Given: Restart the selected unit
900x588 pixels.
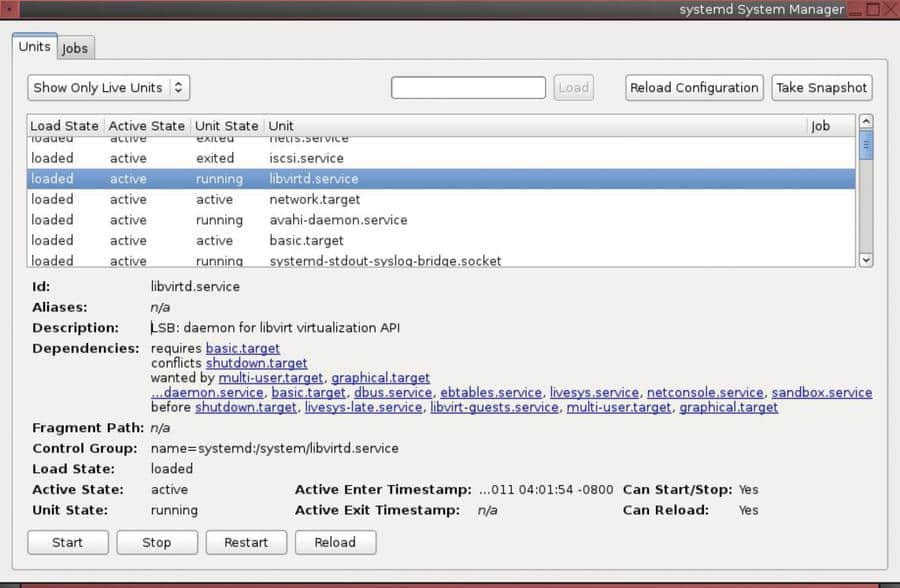Looking at the screenshot, I should pyautogui.click(x=246, y=543).
